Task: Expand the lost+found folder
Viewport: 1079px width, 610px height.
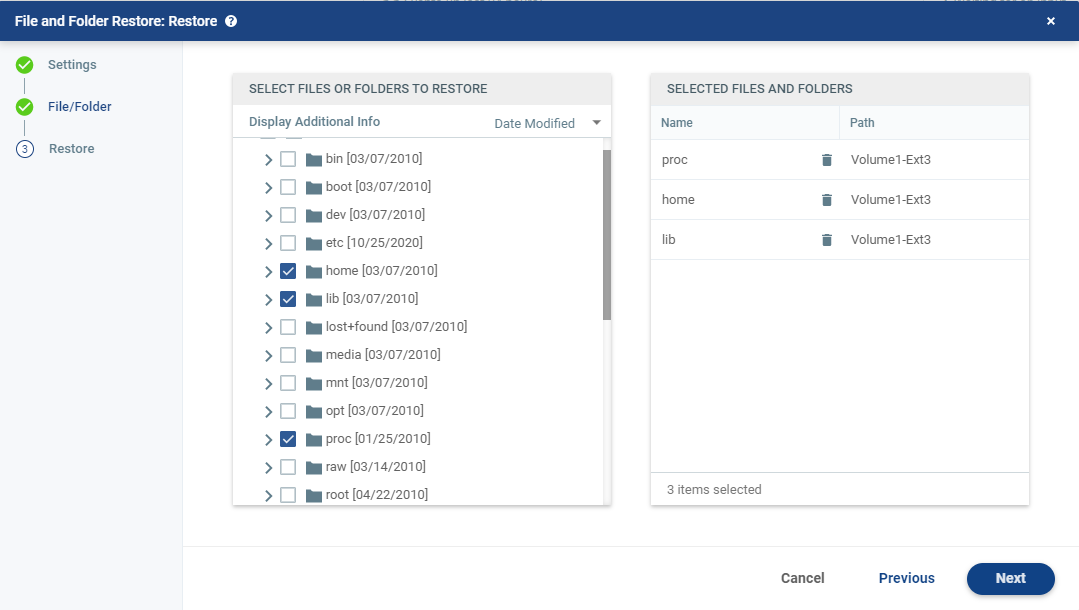Action: tap(268, 328)
